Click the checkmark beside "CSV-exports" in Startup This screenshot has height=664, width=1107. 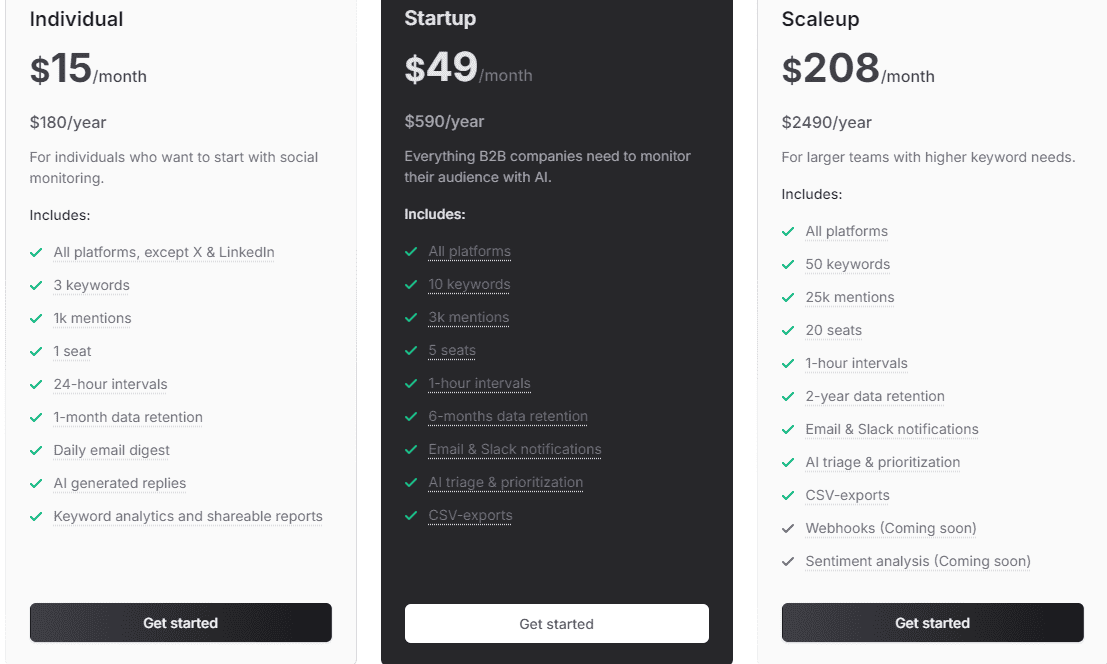tap(410, 516)
